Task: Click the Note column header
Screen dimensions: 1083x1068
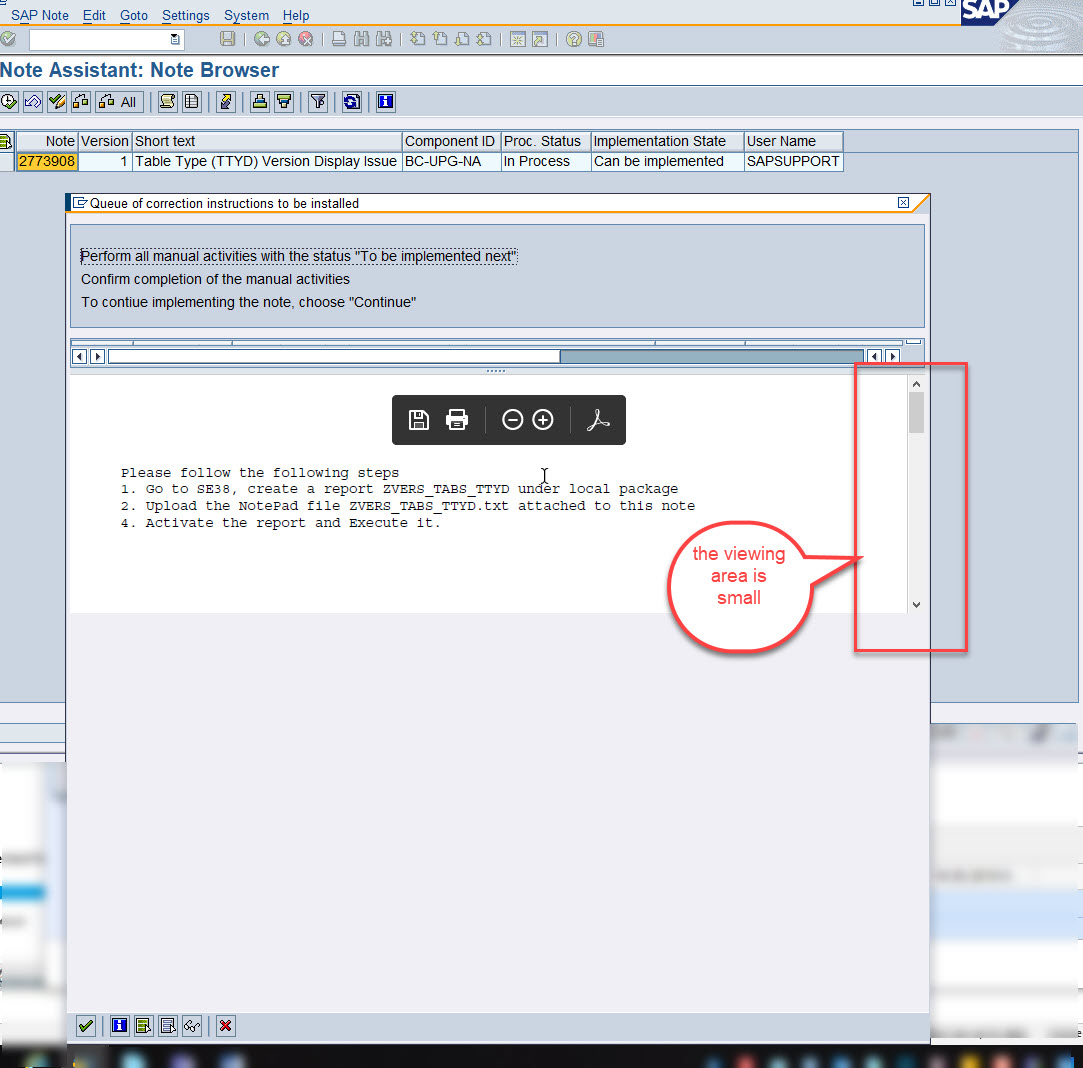Action: point(47,142)
